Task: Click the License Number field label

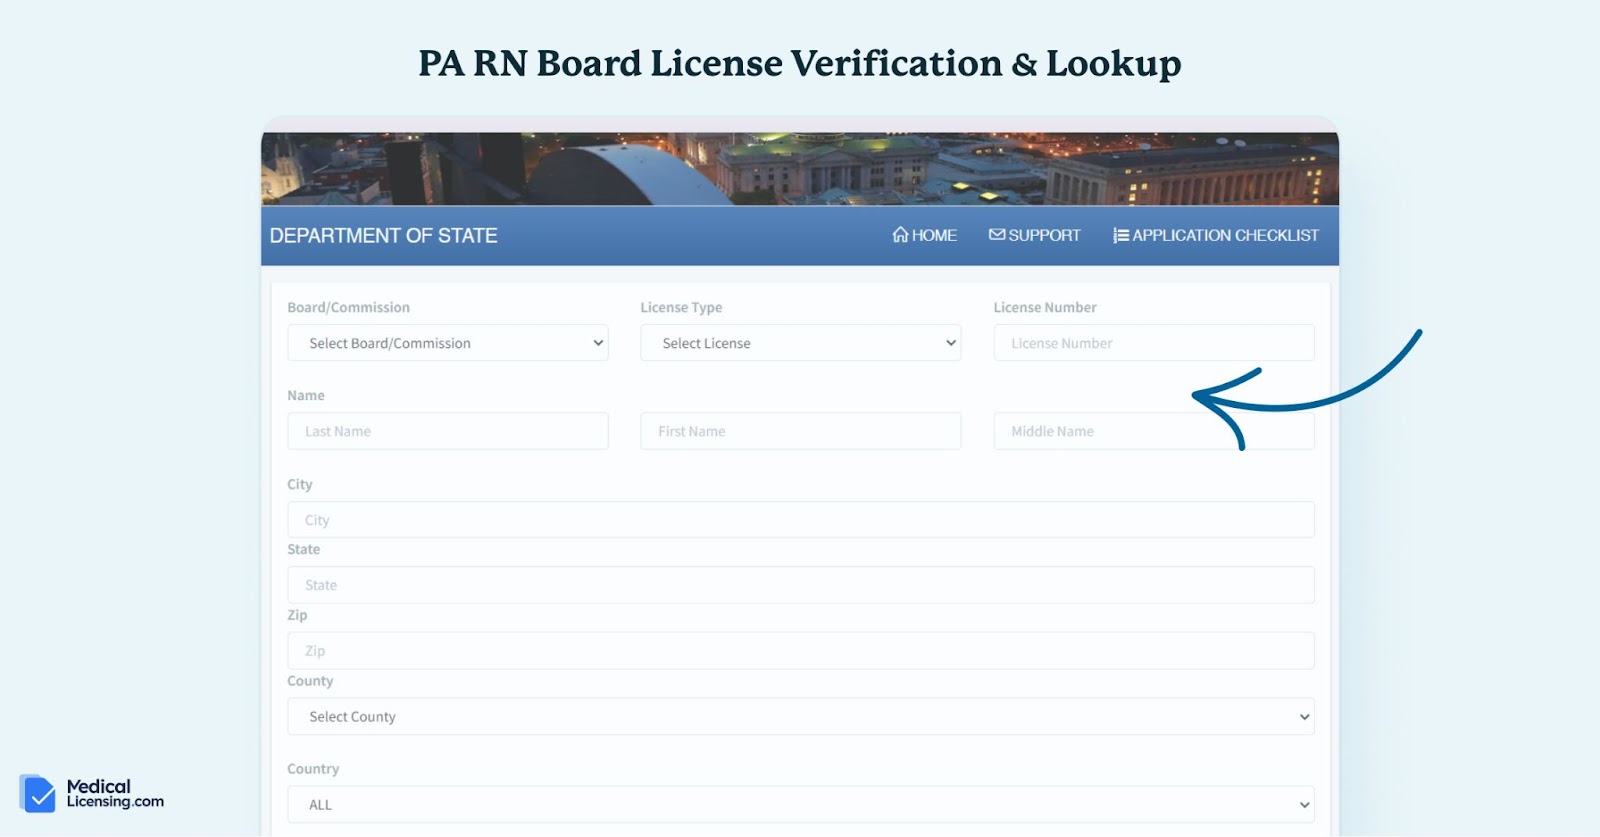Action: tap(1045, 307)
